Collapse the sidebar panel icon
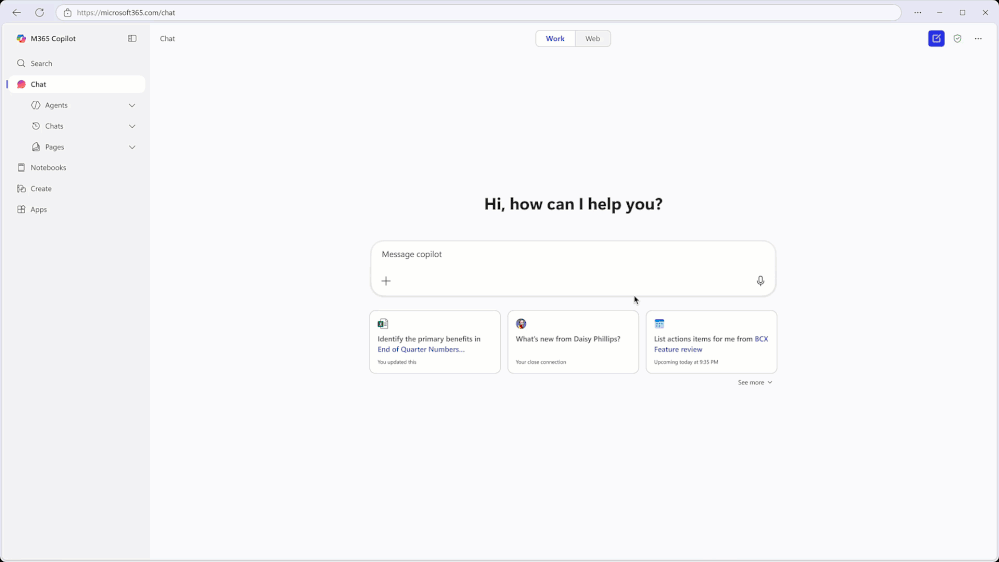999x562 pixels. point(132,38)
